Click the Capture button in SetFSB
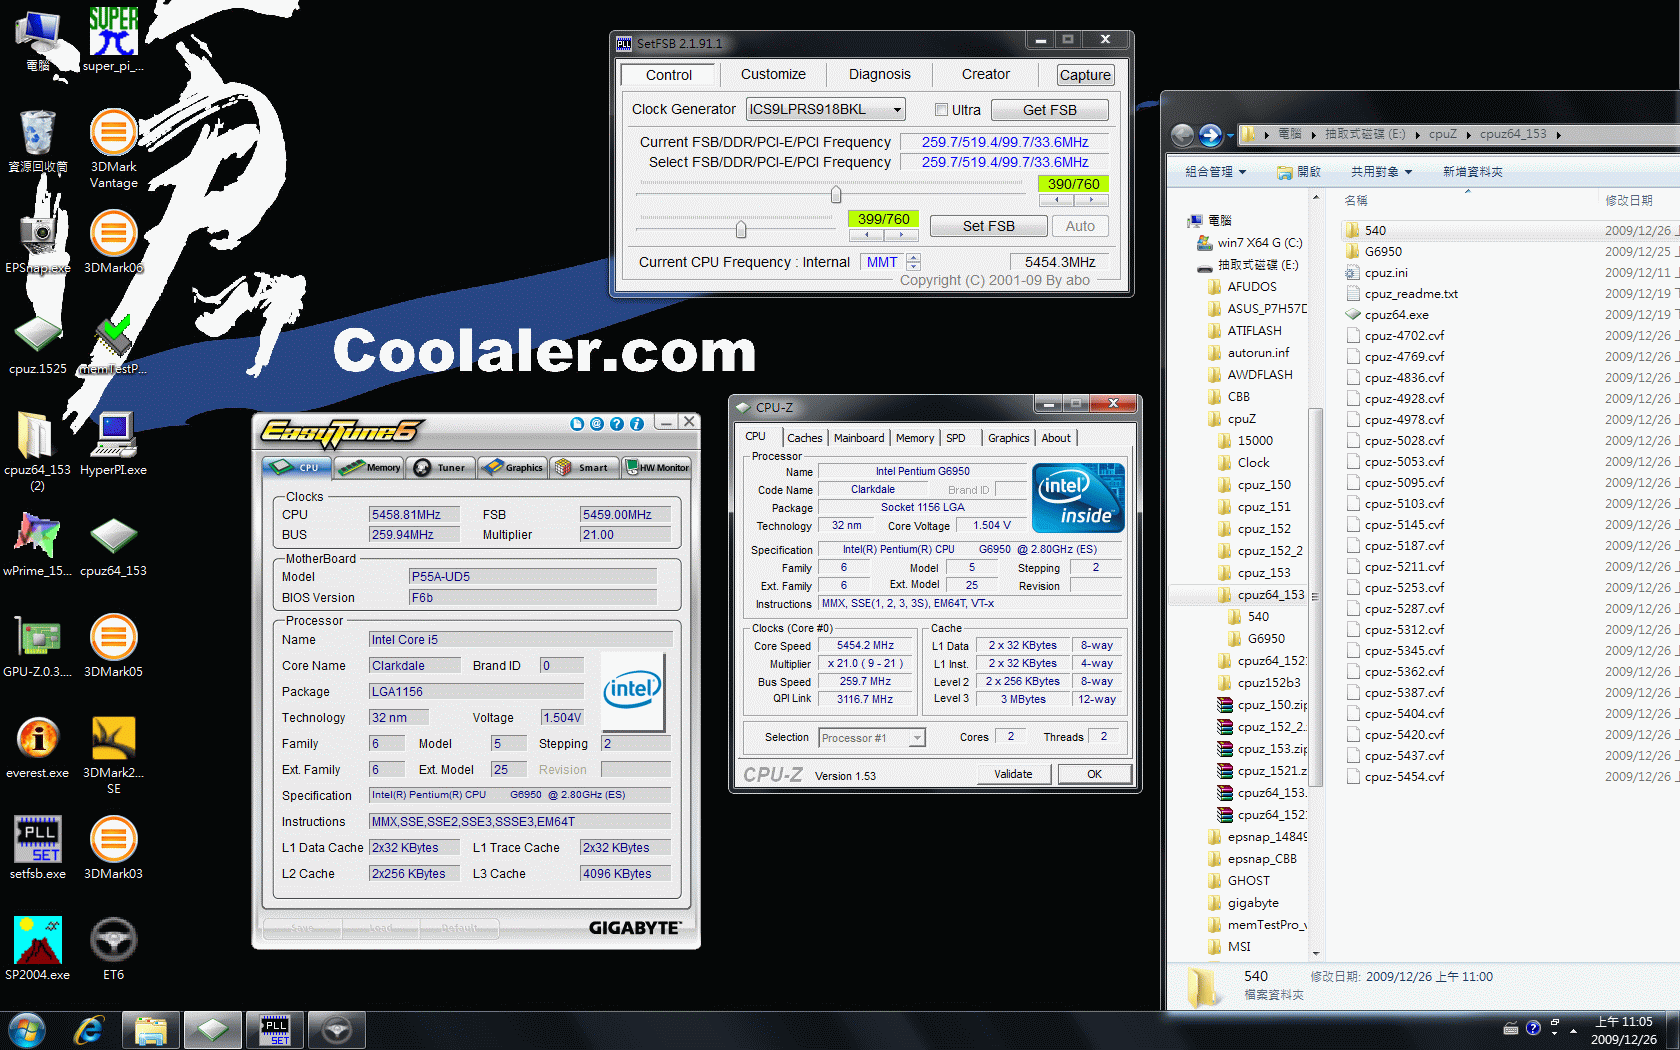Image resolution: width=1680 pixels, height=1050 pixels. [1085, 75]
